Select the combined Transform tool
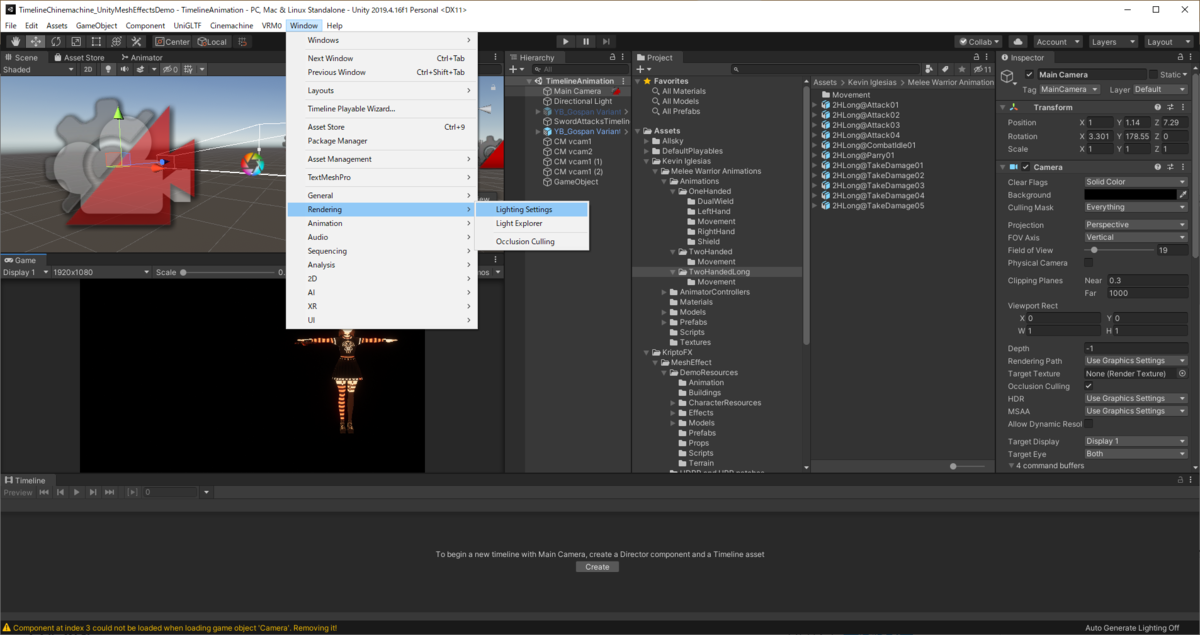The image size is (1200, 635). coord(116,41)
